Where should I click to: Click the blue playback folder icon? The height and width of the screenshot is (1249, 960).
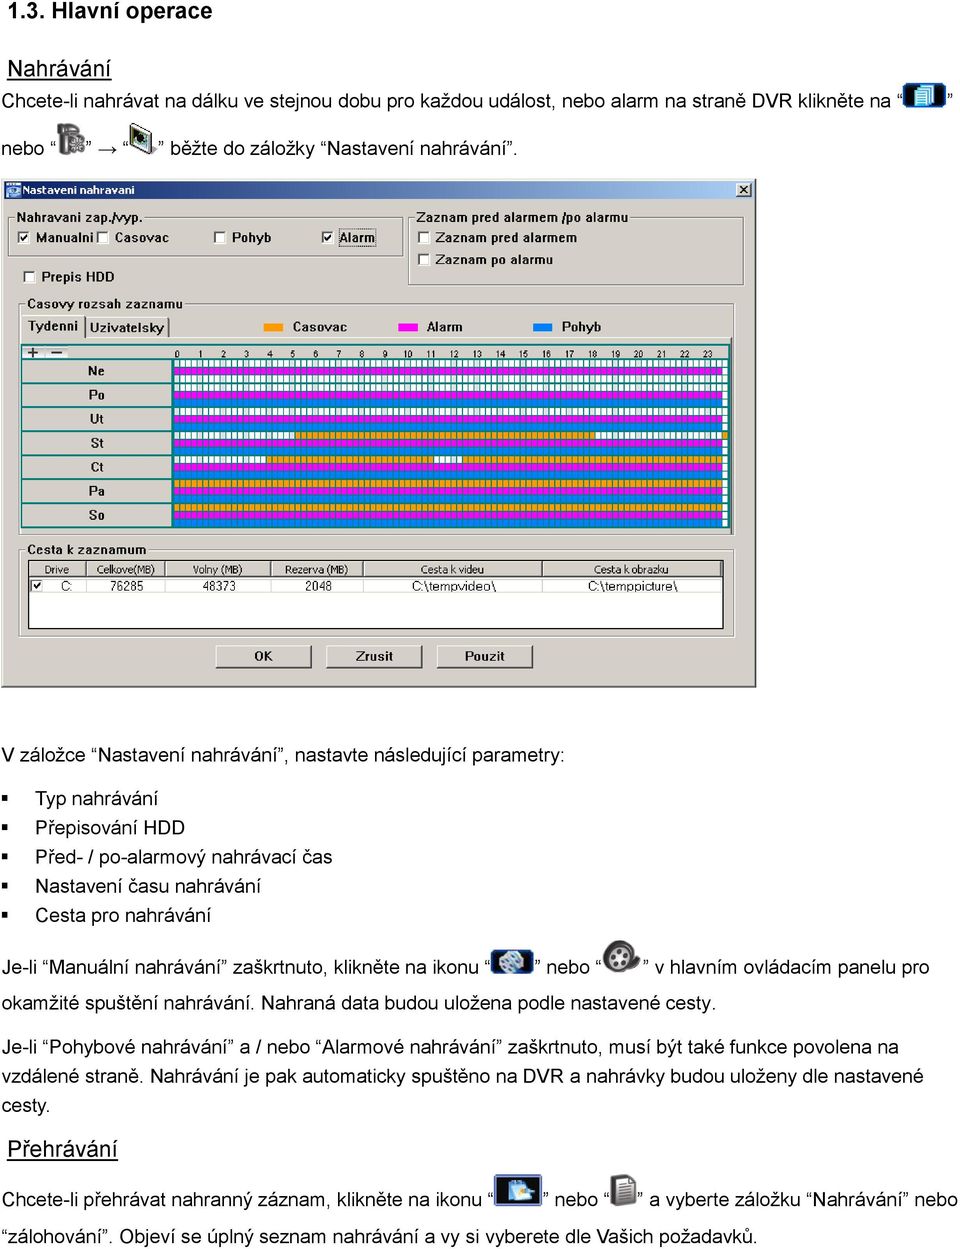[518, 1191]
